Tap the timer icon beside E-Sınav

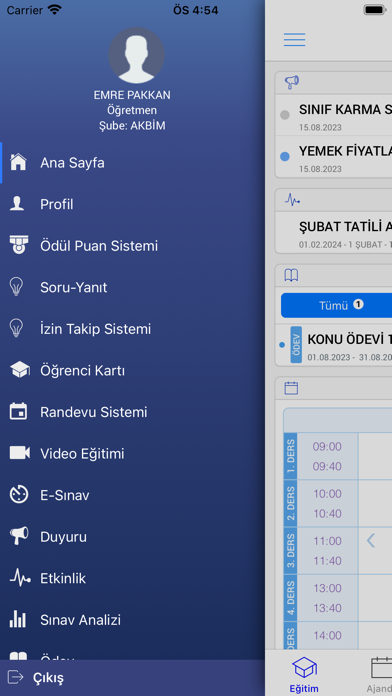[19, 494]
